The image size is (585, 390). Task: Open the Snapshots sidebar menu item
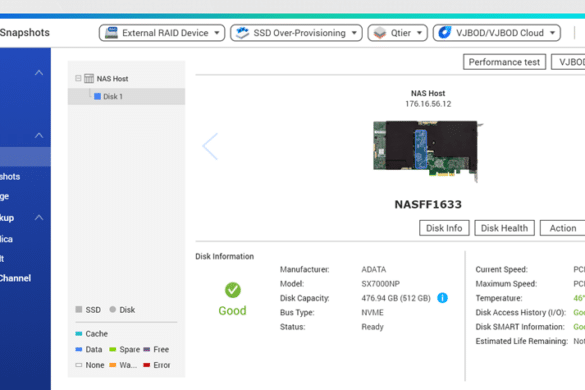coord(10,177)
